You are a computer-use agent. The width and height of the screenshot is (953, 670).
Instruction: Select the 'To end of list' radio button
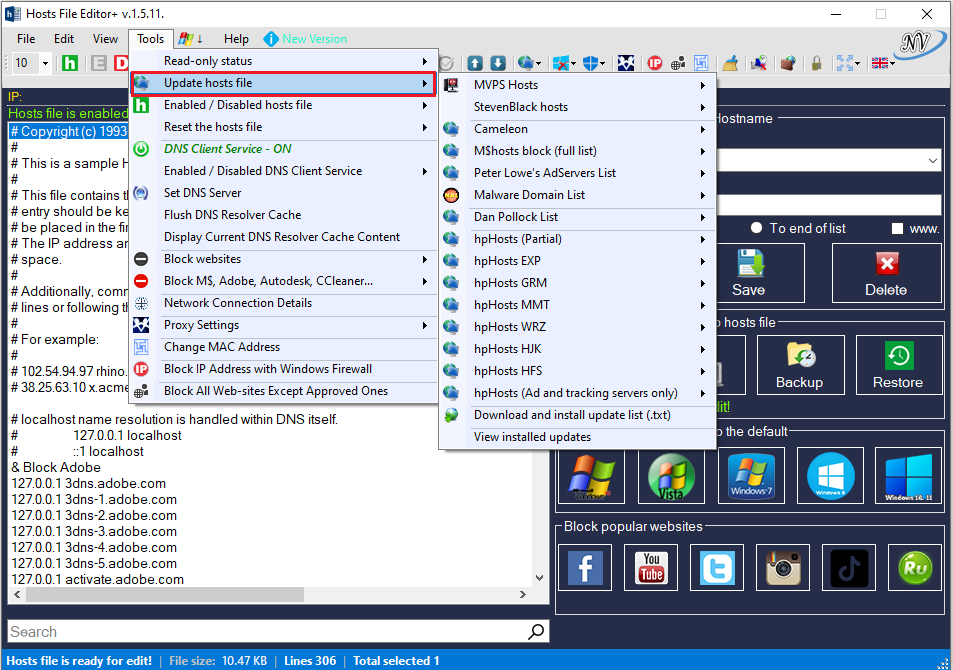(756, 228)
